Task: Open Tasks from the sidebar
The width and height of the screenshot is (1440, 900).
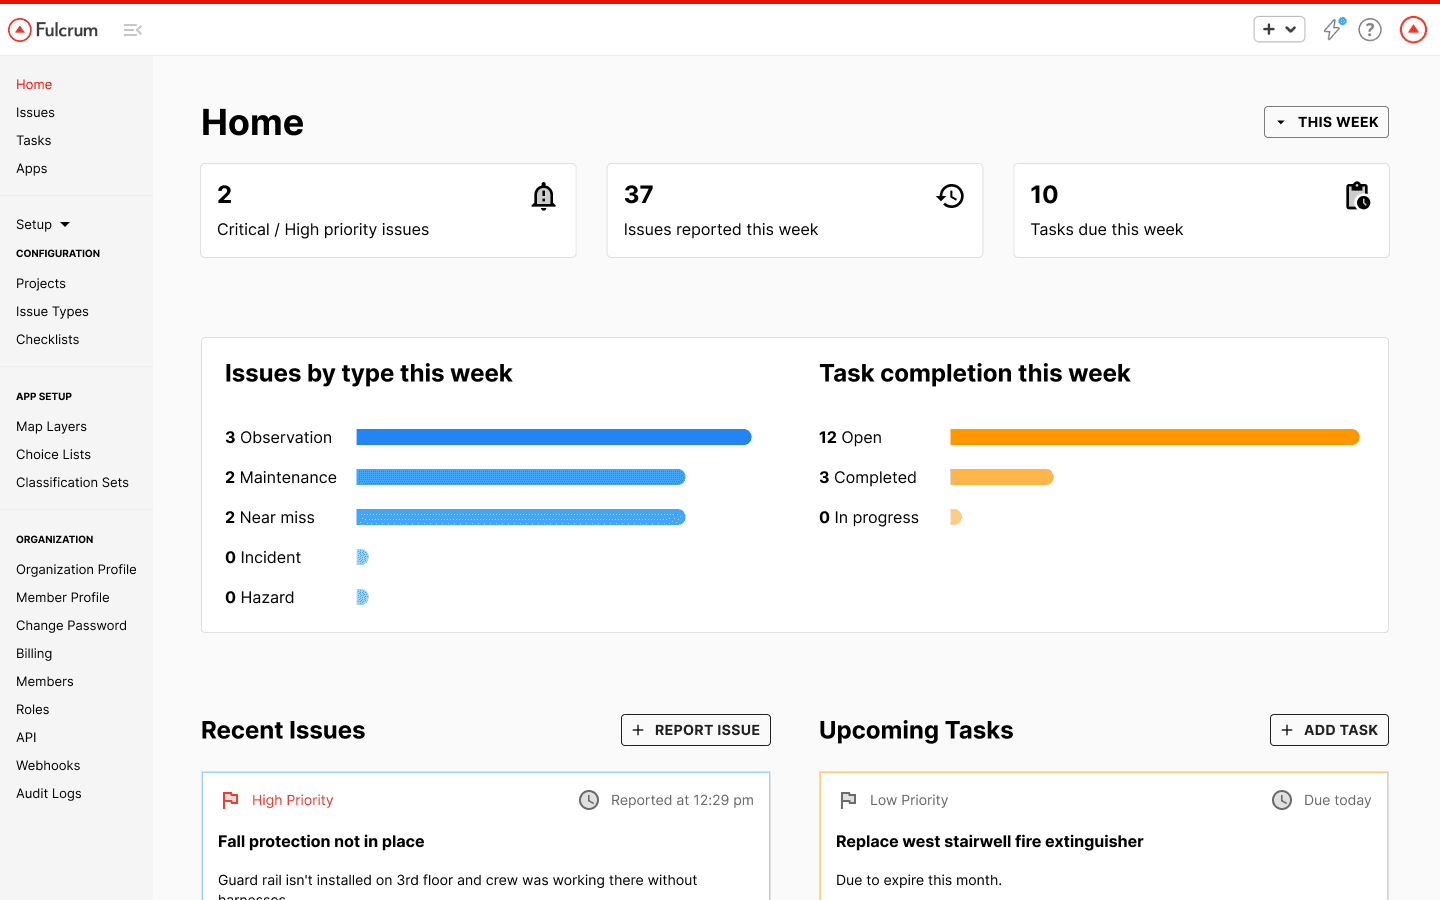Action: (33, 141)
